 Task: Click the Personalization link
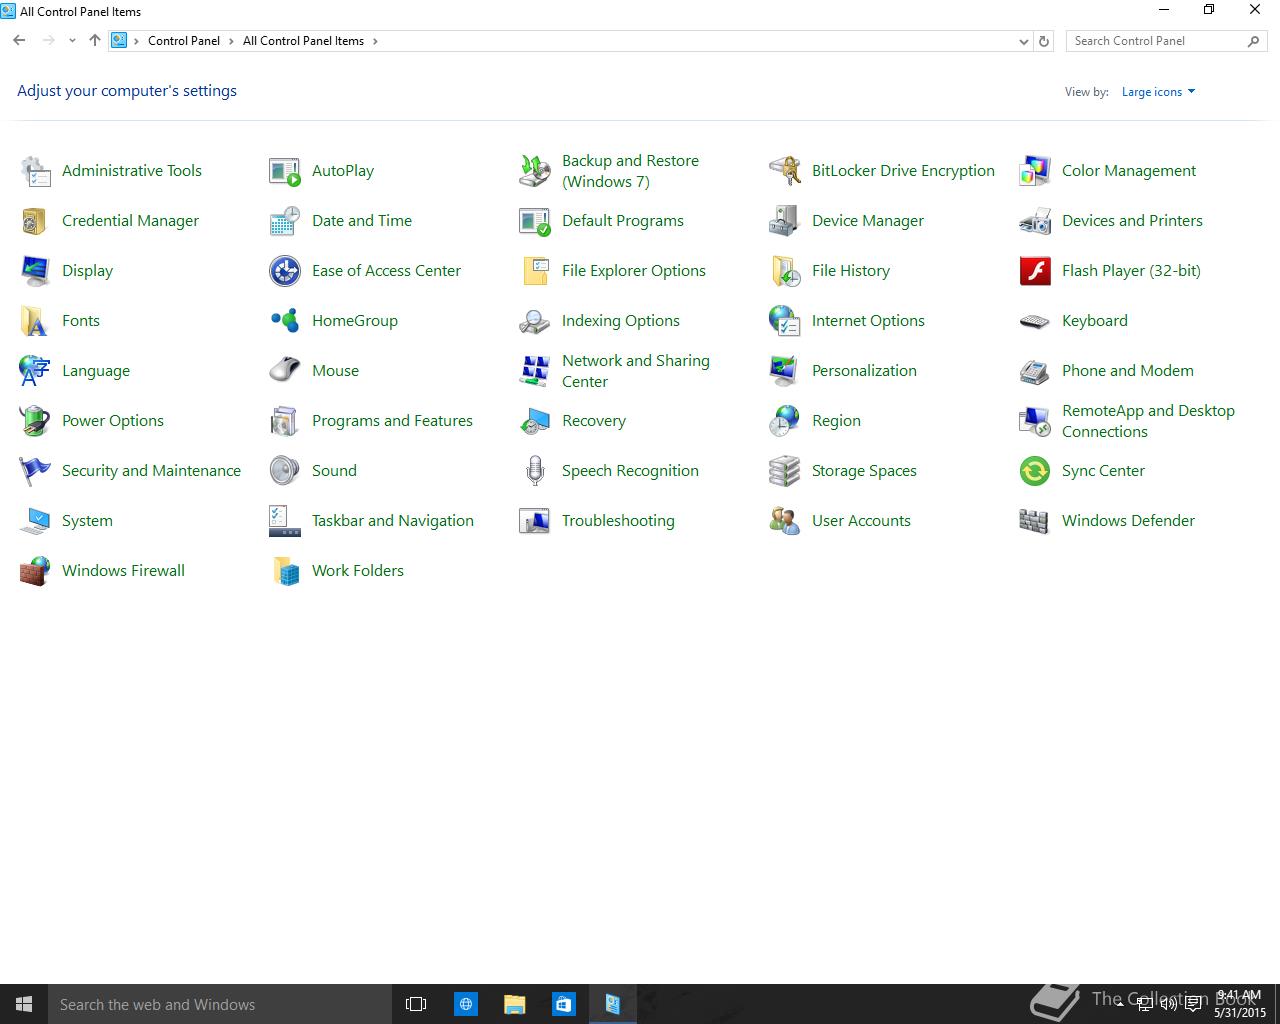[x=864, y=371]
